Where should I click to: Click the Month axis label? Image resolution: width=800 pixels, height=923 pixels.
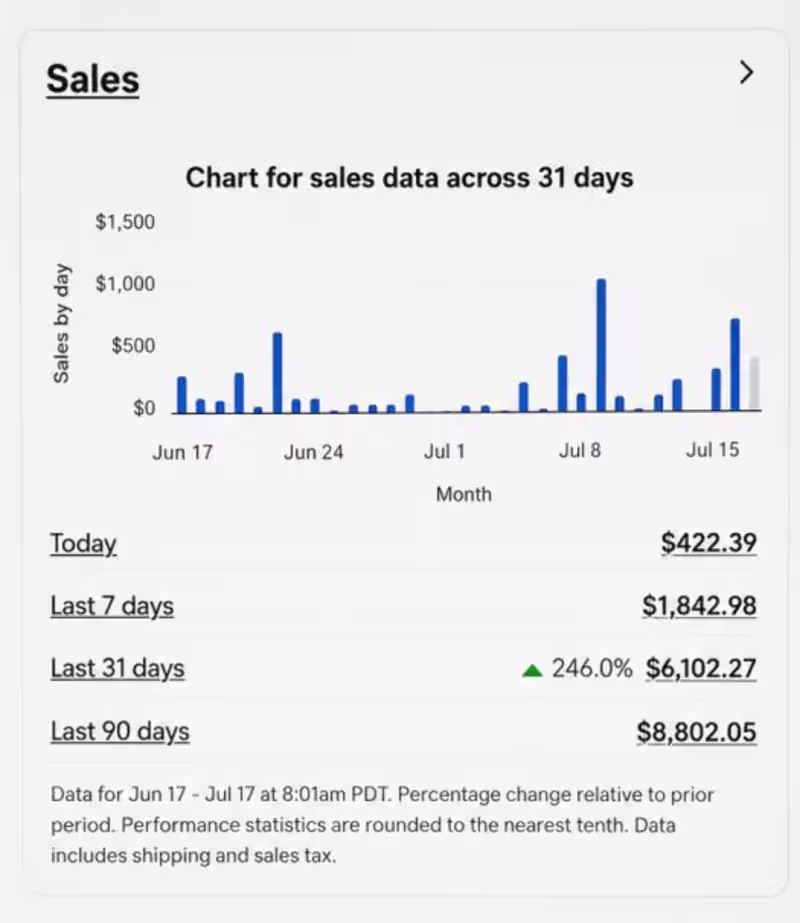click(x=463, y=494)
